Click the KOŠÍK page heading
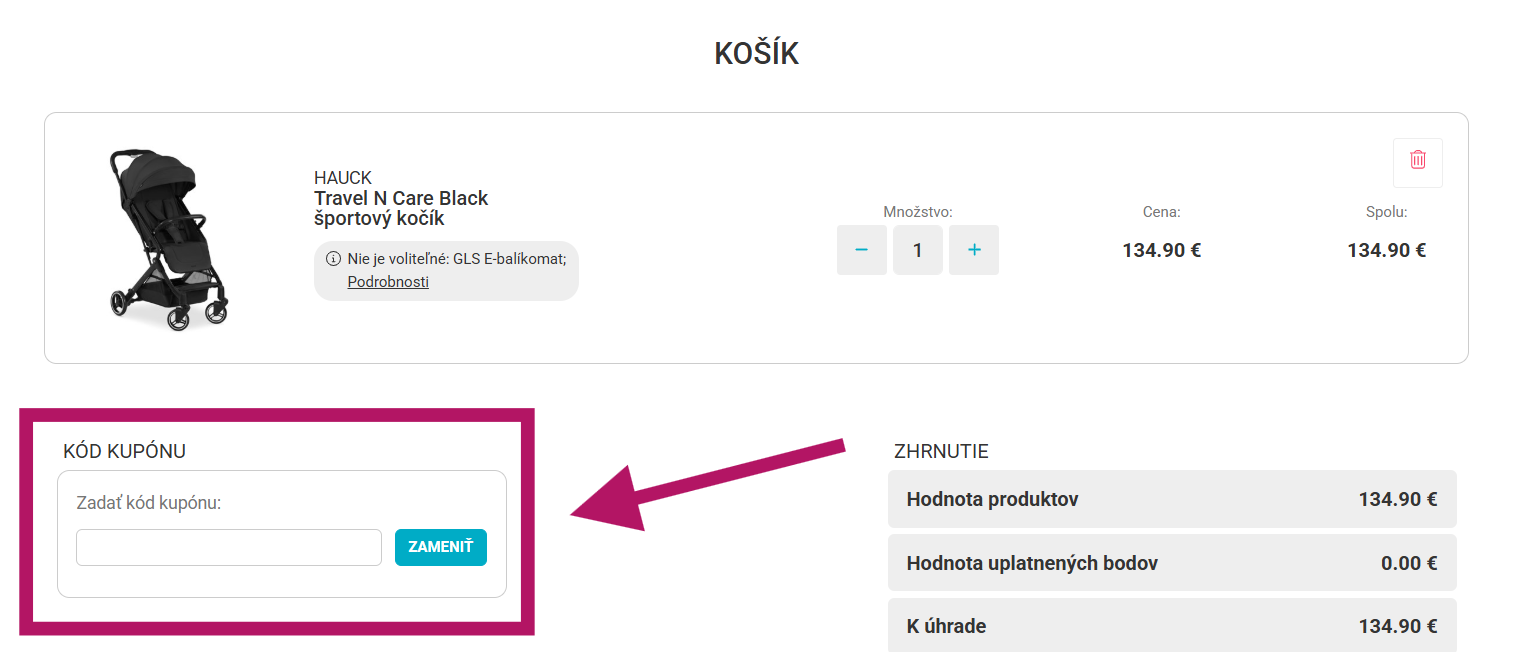 coord(757,54)
